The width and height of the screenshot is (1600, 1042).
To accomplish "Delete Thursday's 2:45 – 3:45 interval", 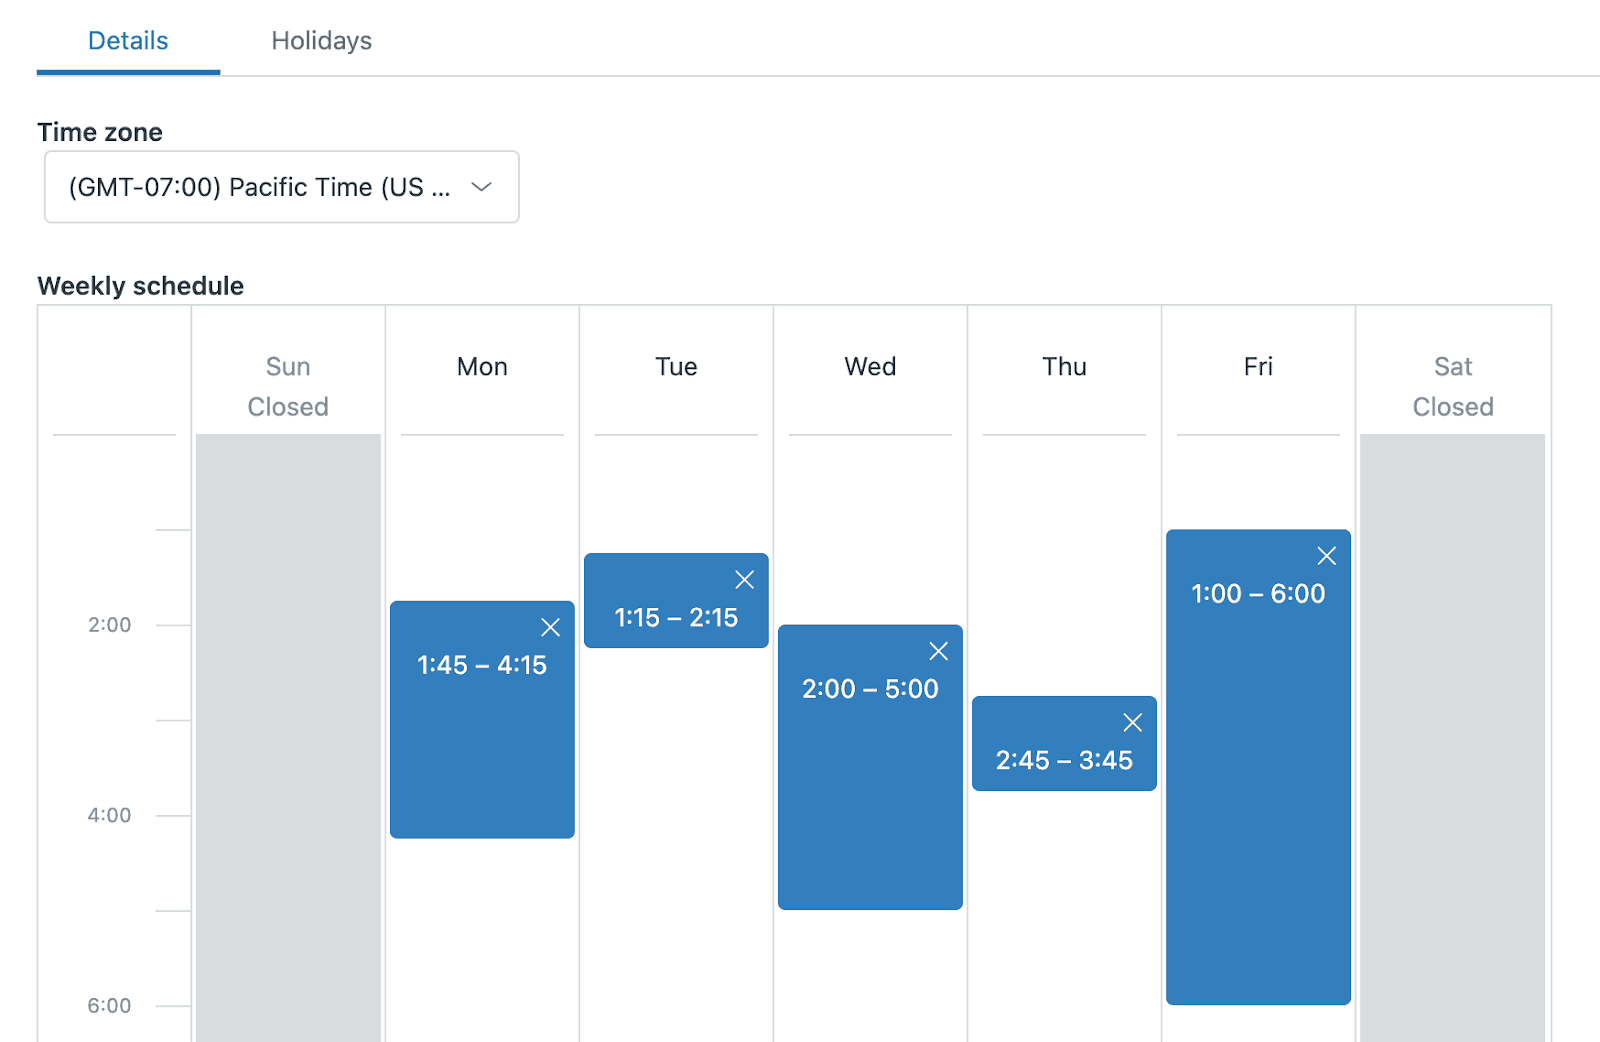I will point(1132,722).
